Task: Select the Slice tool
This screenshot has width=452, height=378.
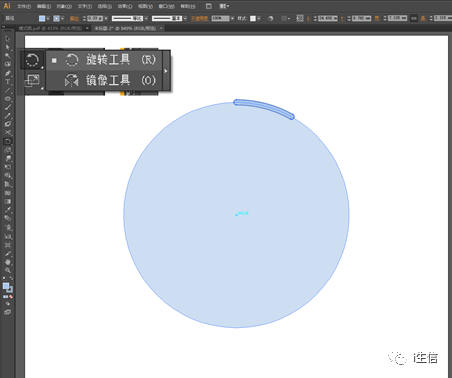Action: 8,254
